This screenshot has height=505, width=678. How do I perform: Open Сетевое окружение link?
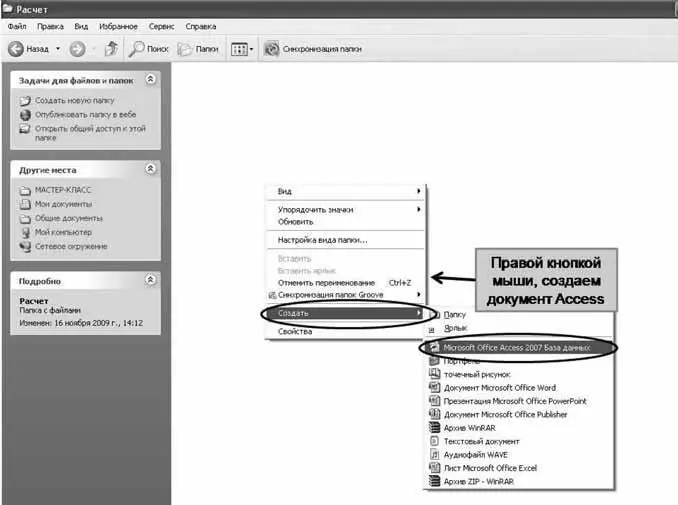71,246
